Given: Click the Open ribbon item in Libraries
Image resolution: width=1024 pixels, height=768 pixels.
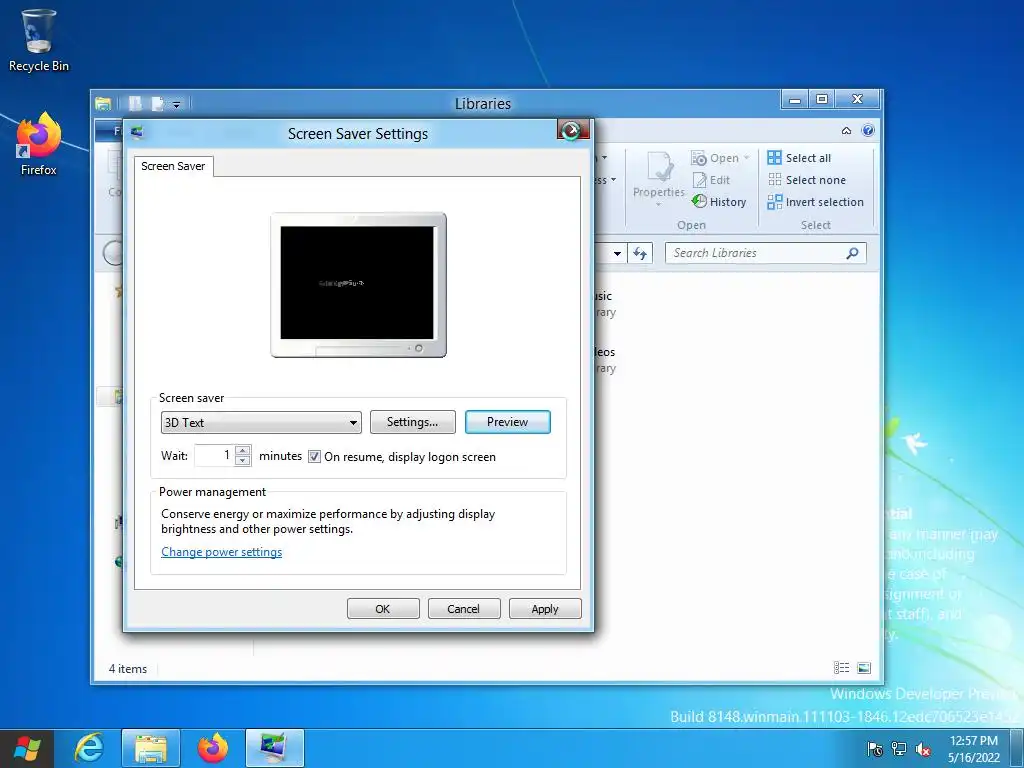Looking at the screenshot, I should pyautogui.click(x=716, y=158).
